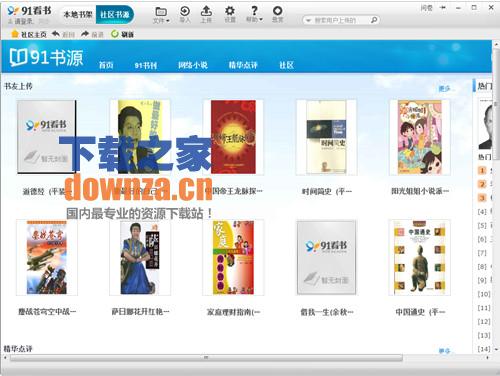The width and height of the screenshot is (500, 376).
Task: Go to 社区主页 home icon
Action: click(x=15, y=34)
